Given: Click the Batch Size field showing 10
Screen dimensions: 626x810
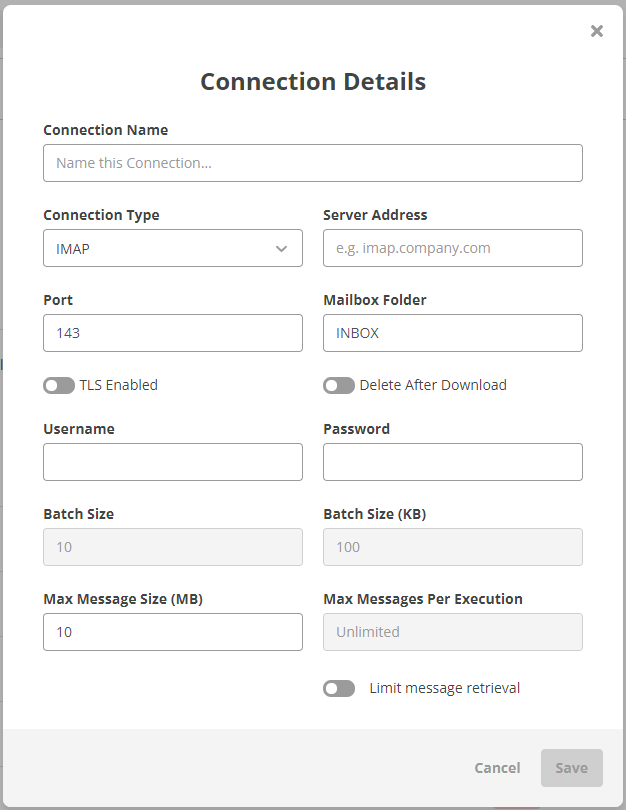Looking at the screenshot, I should click(172, 547).
